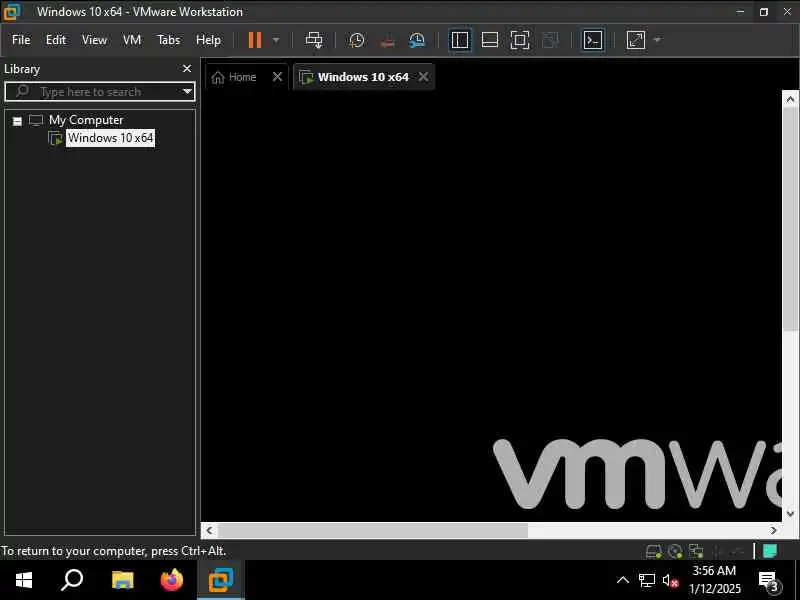
Task: Select My Computer in the Library
Action: 86,120
